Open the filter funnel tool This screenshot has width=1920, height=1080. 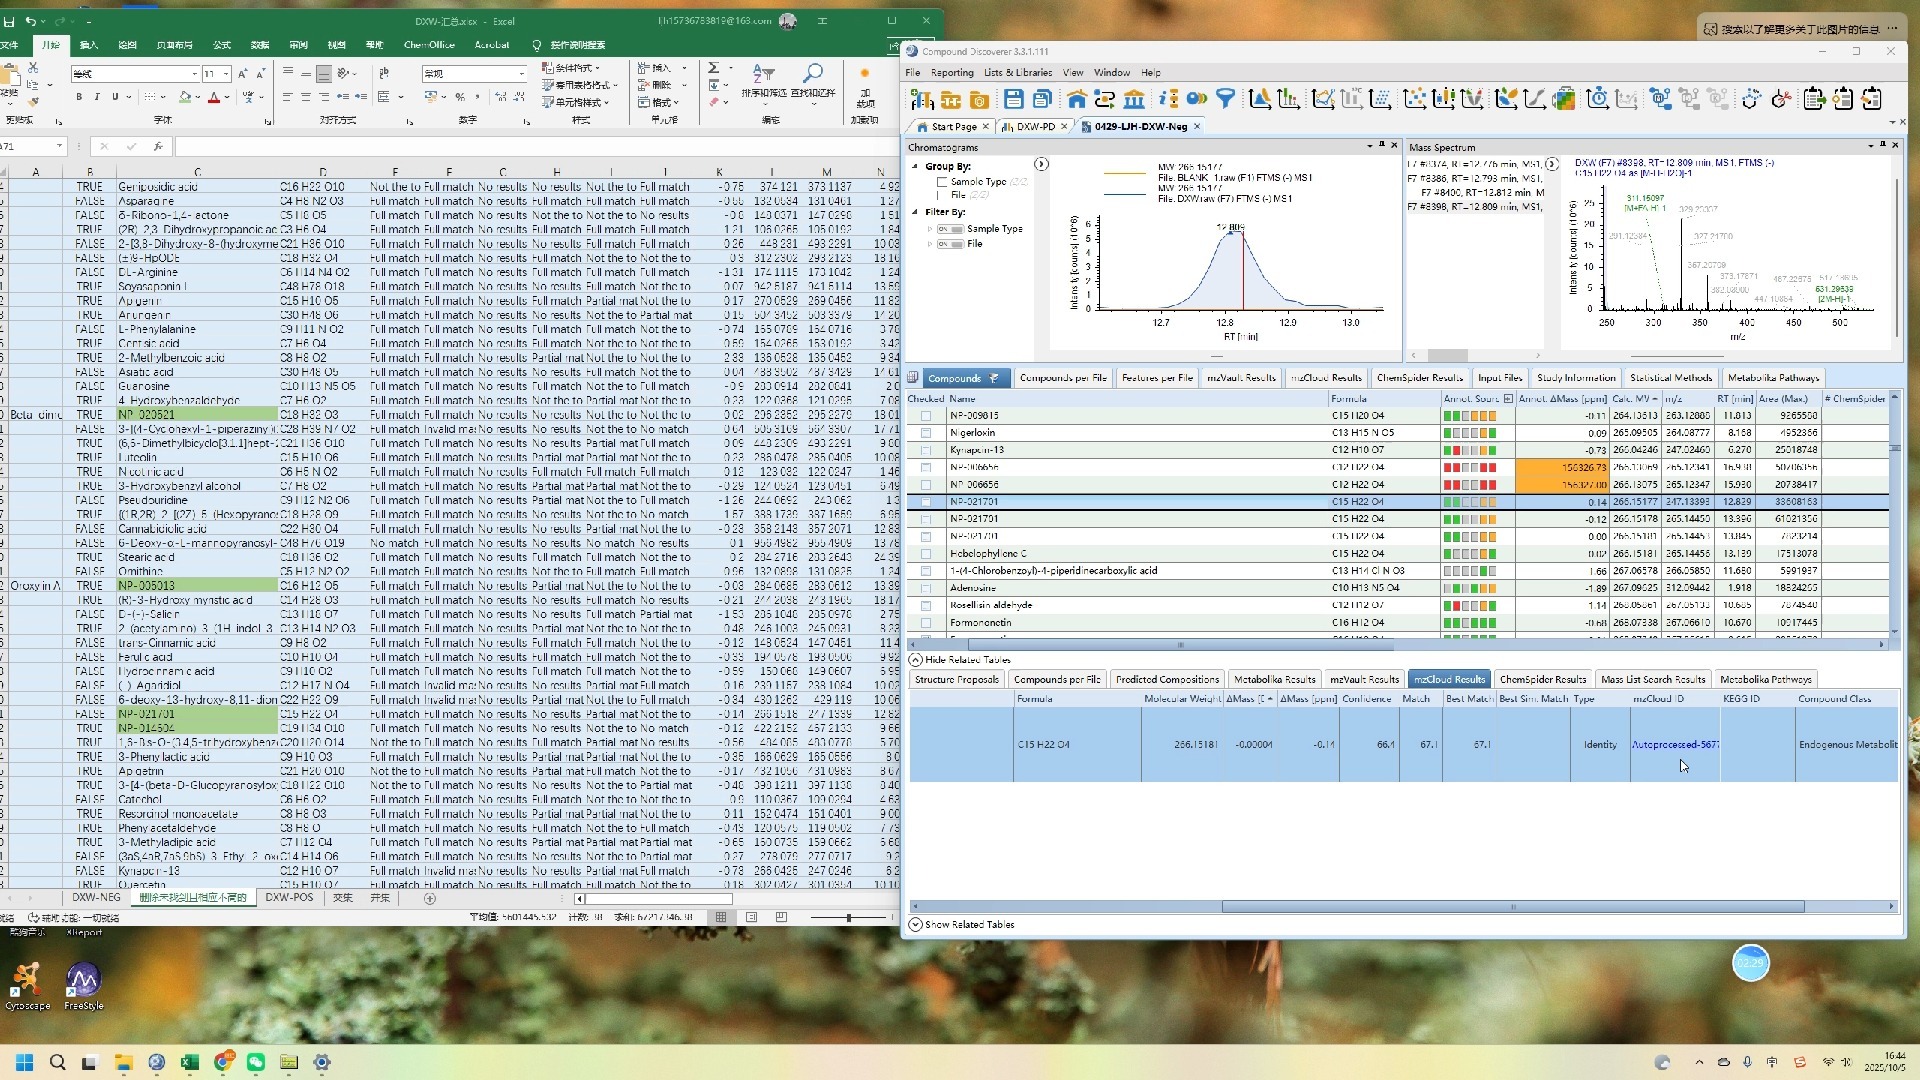click(1225, 98)
